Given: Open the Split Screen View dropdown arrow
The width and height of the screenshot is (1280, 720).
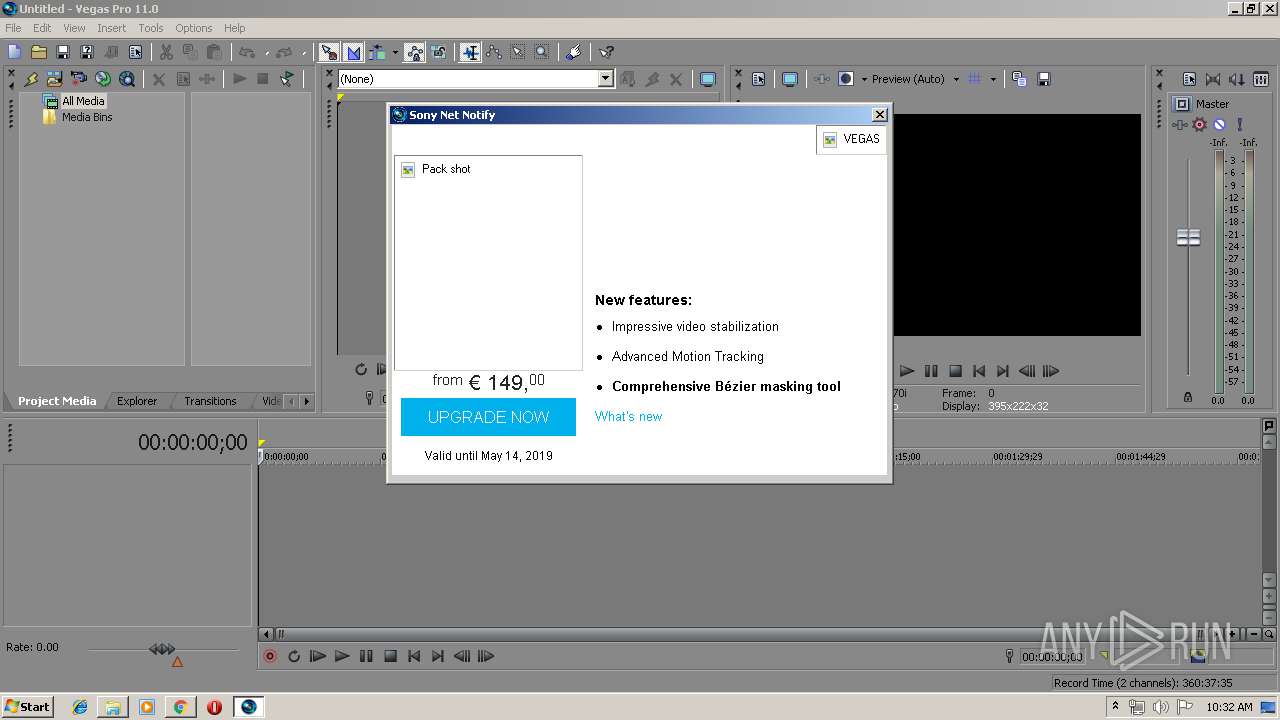Looking at the screenshot, I should coord(864,79).
